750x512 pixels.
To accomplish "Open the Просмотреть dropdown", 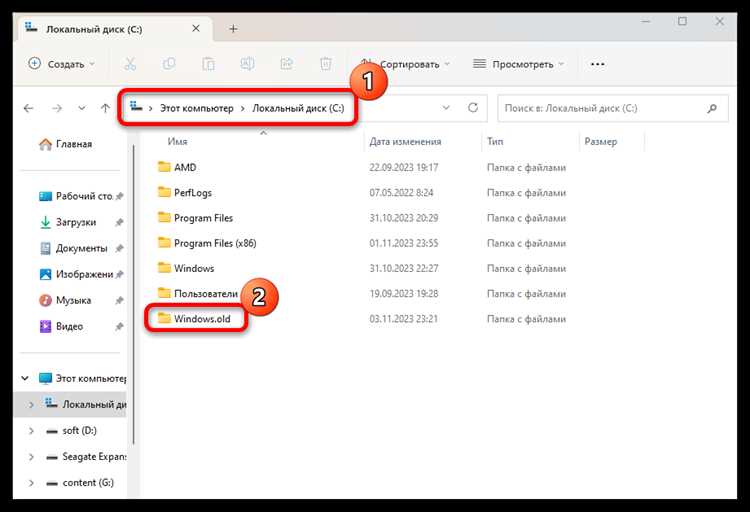I will click(519, 64).
